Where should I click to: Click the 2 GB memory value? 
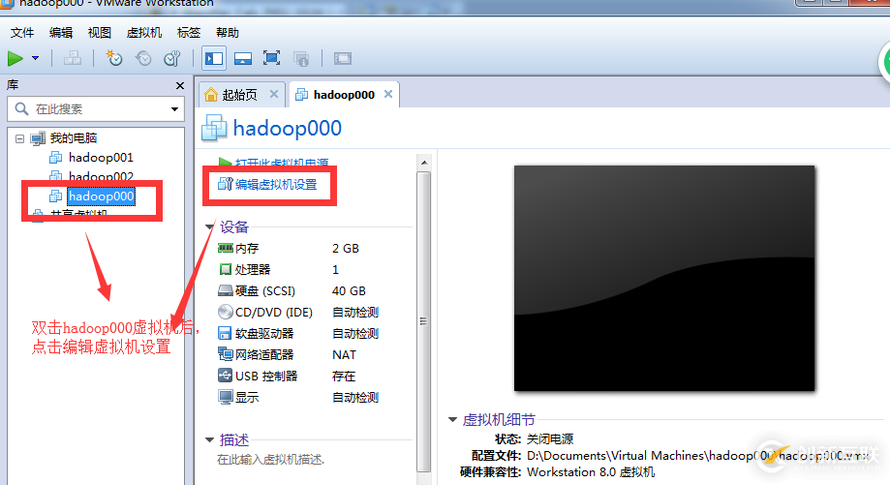point(346,248)
